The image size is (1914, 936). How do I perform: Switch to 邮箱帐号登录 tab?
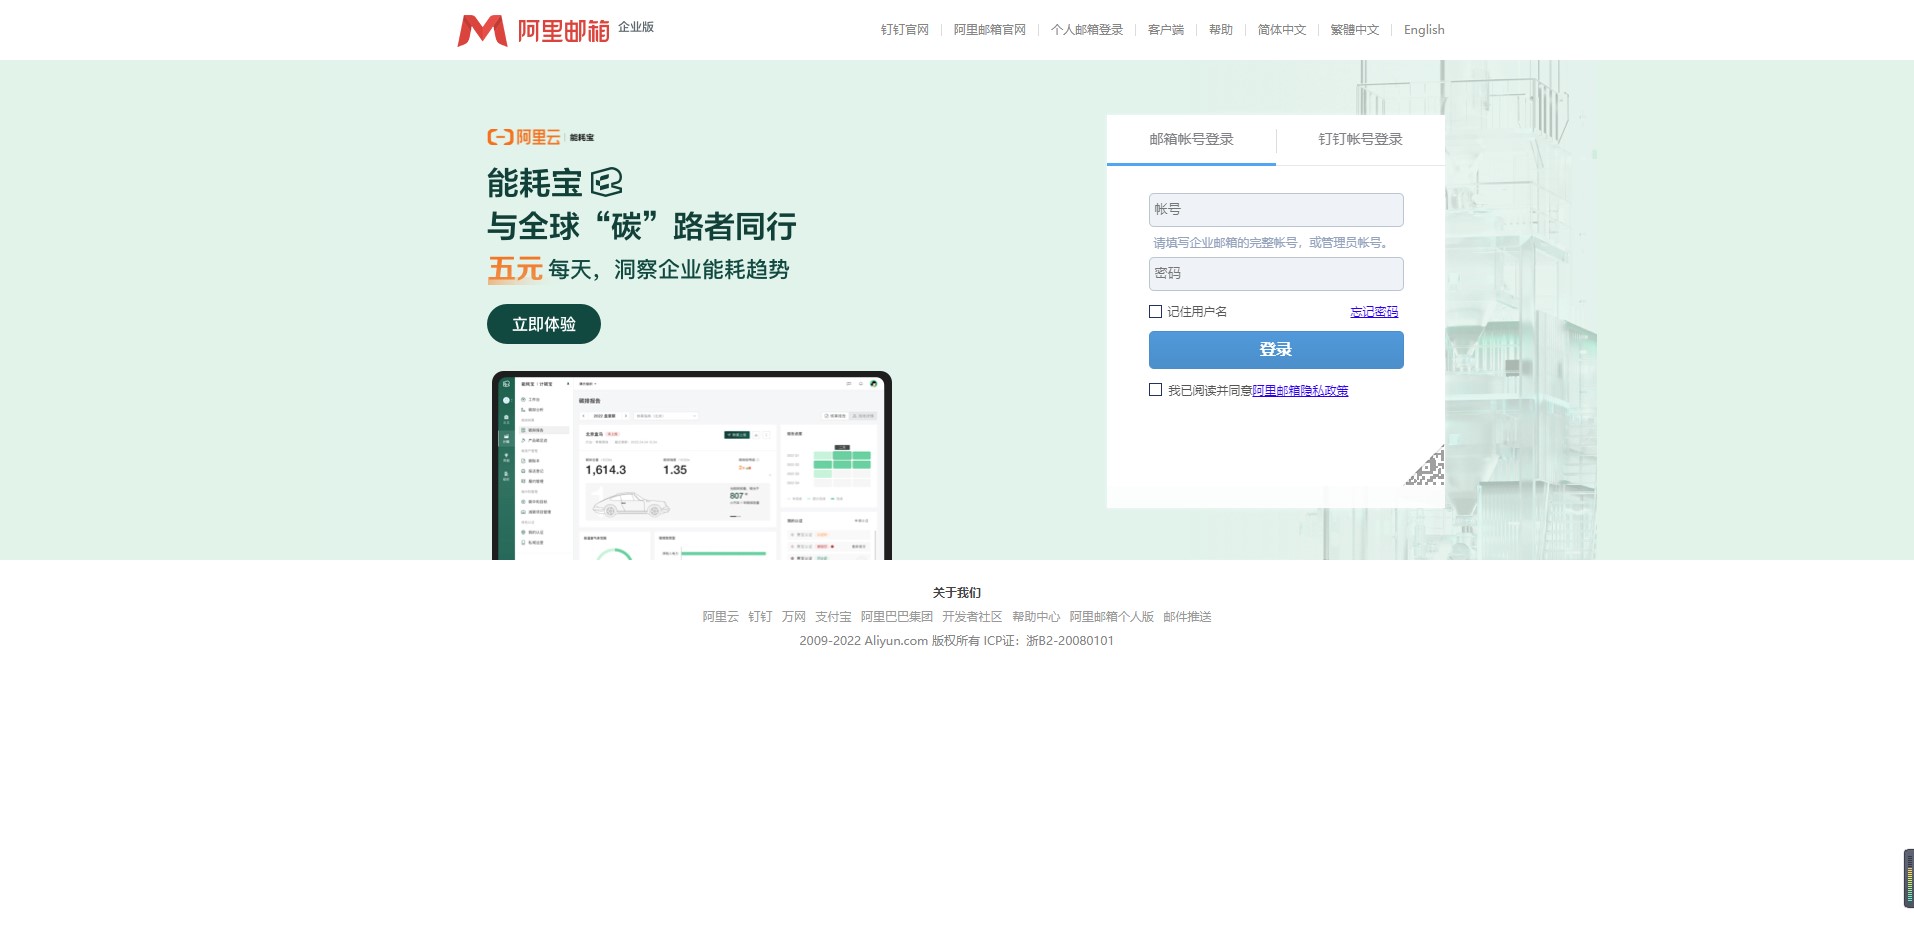[1191, 139]
